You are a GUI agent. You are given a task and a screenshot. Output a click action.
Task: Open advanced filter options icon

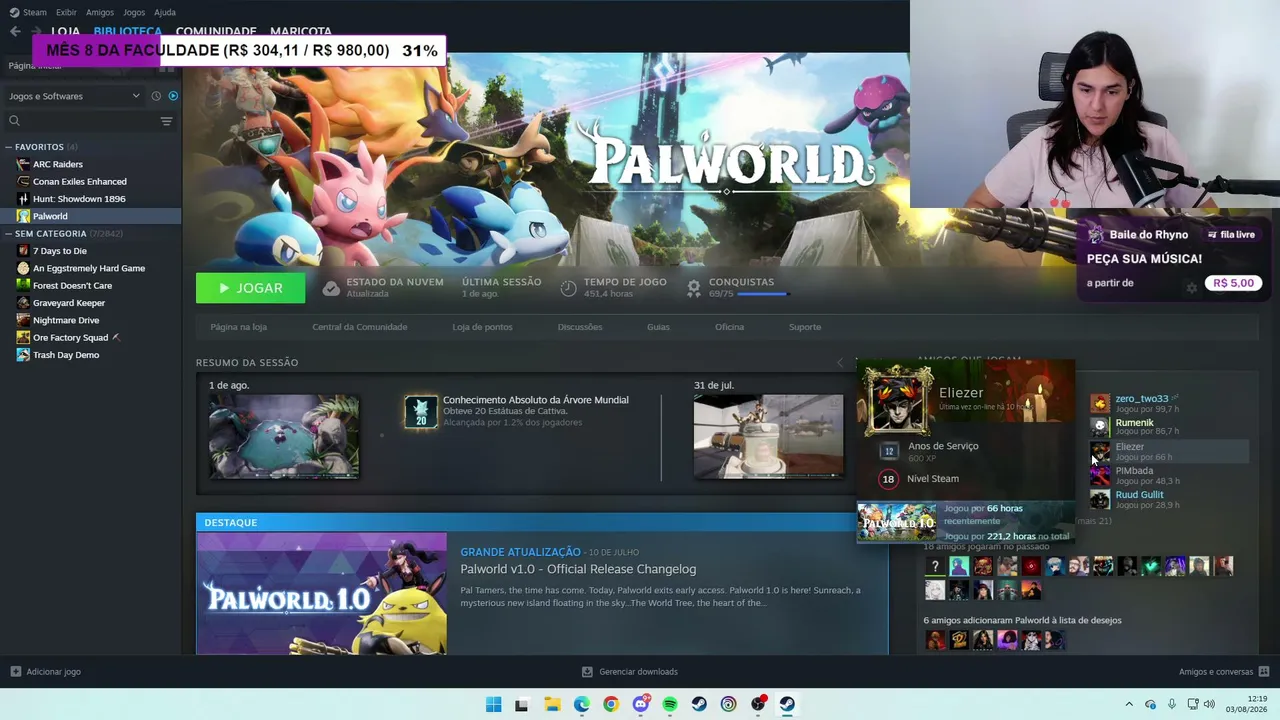(x=167, y=121)
